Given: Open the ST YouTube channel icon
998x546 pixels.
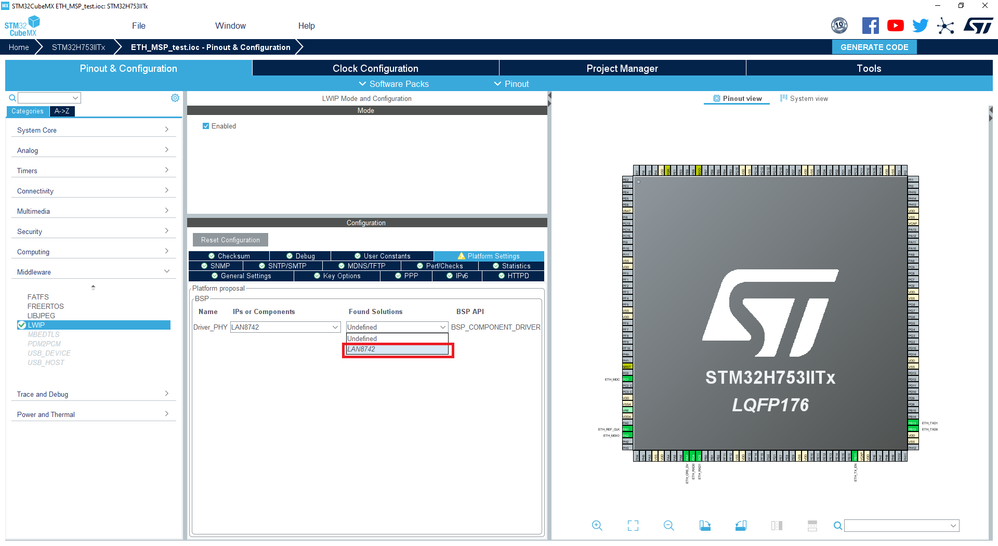Looking at the screenshot, I should tap(896, 25).
